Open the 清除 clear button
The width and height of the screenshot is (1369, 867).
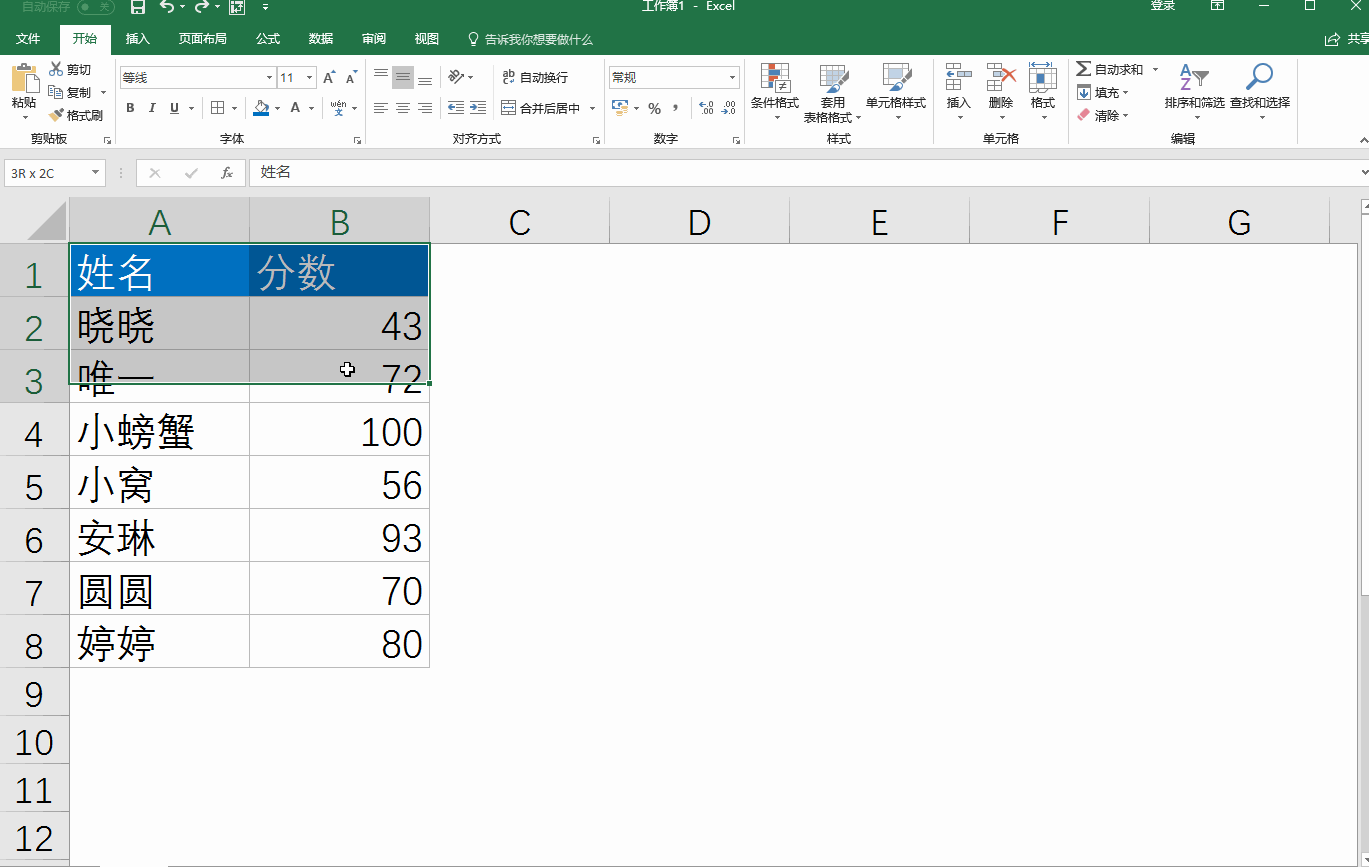coord(1103,115)
